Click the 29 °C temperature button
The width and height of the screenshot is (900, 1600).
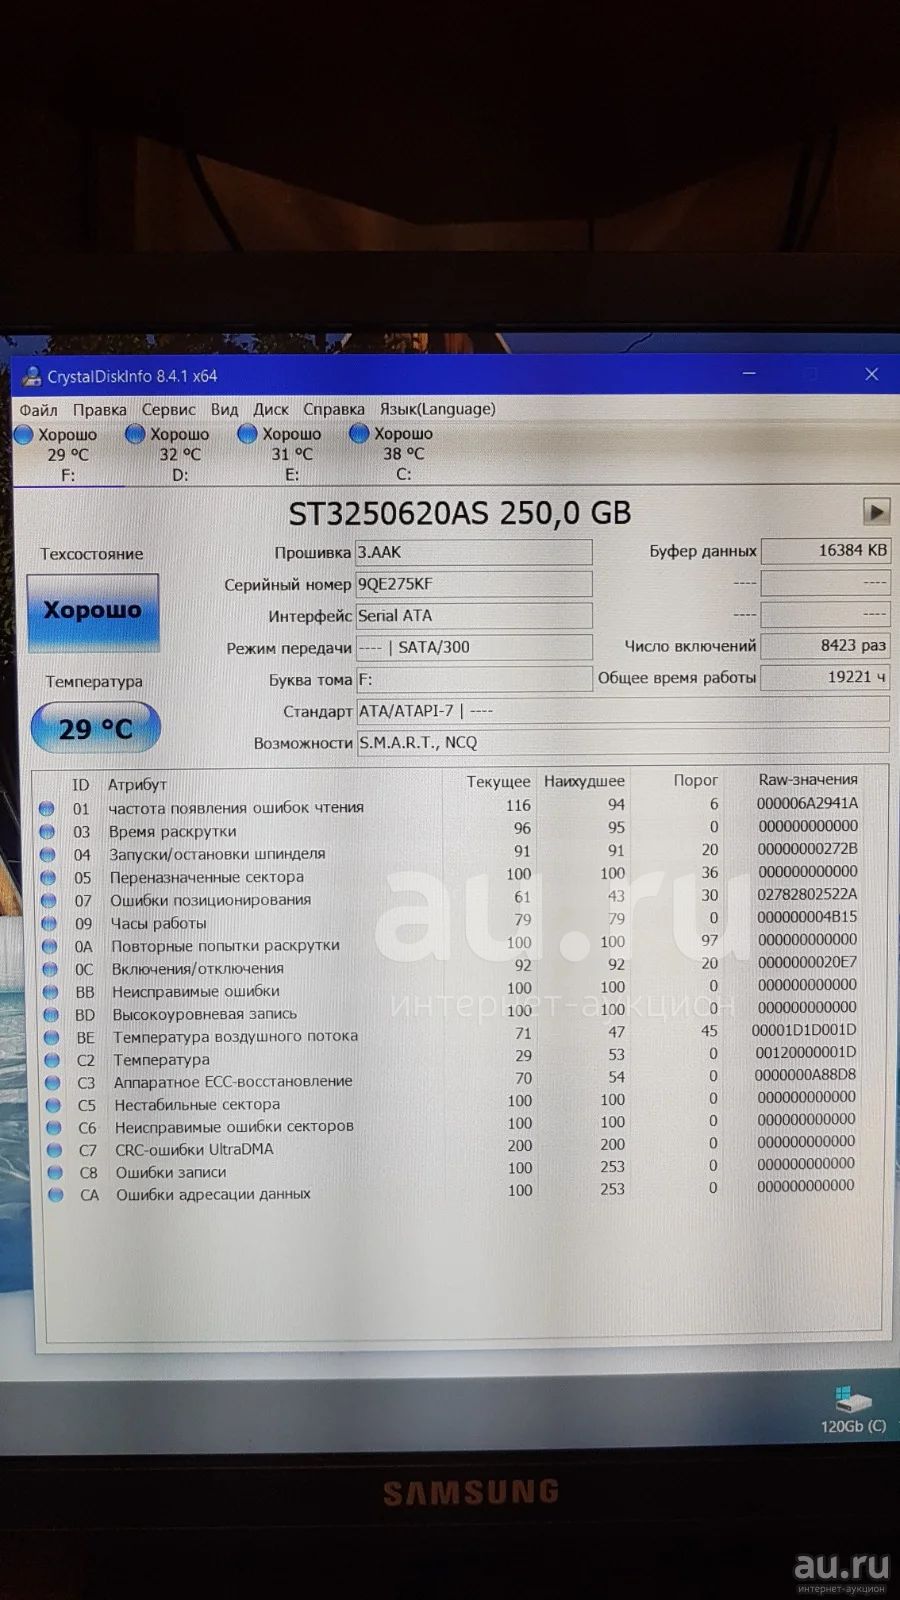click(x=95, y=728)
